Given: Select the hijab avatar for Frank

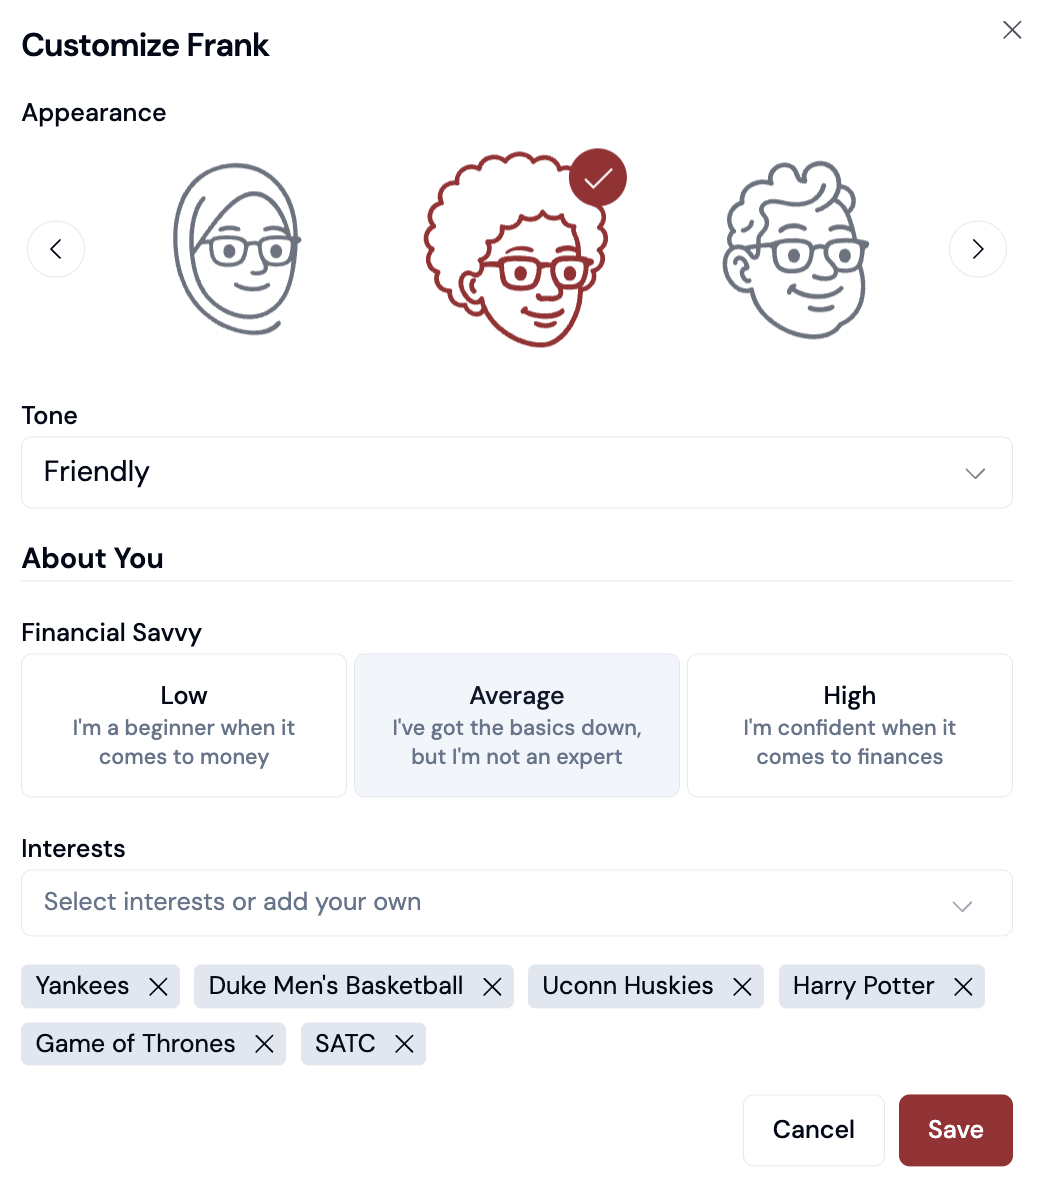Looking at the screenshot, I should 236,247.
